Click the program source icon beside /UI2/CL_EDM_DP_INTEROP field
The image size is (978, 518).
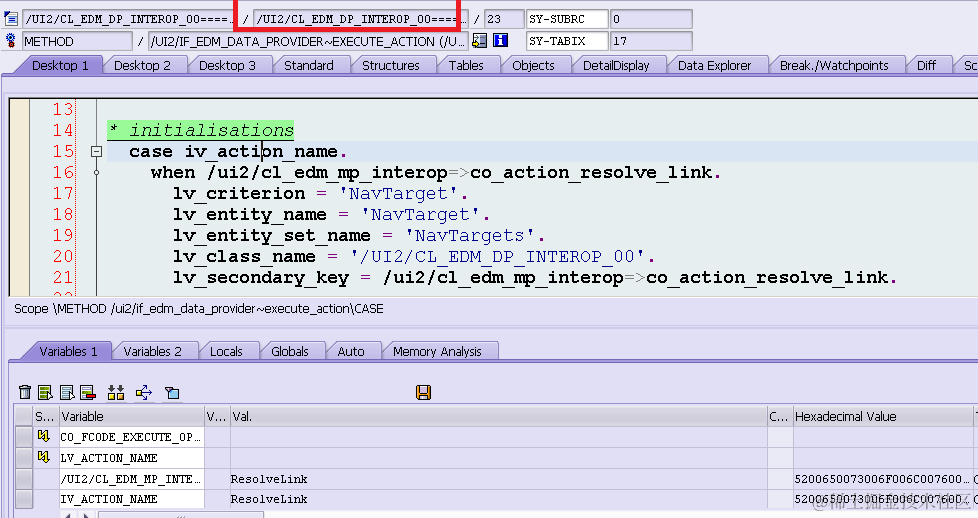click(11, 19)
